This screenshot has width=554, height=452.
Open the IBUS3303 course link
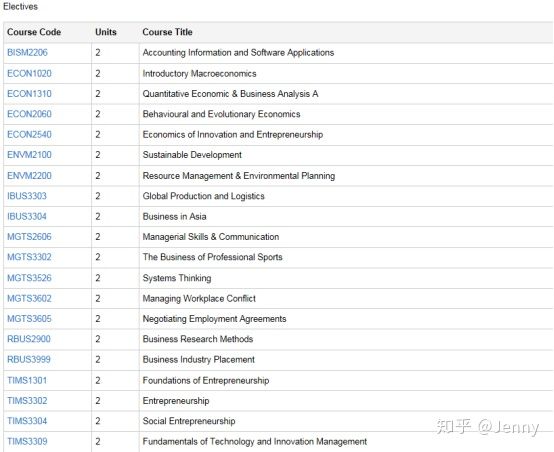(27, 196)
